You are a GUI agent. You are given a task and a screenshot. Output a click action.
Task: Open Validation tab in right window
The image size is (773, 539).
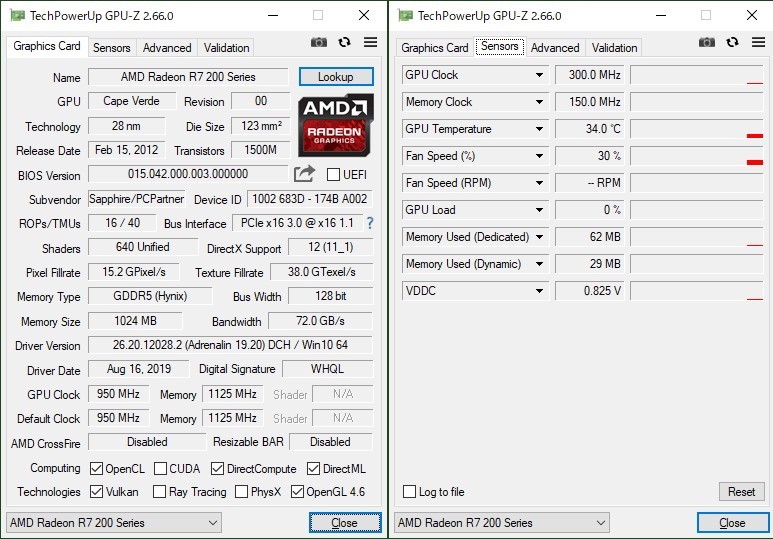click(x=614, y=48)
